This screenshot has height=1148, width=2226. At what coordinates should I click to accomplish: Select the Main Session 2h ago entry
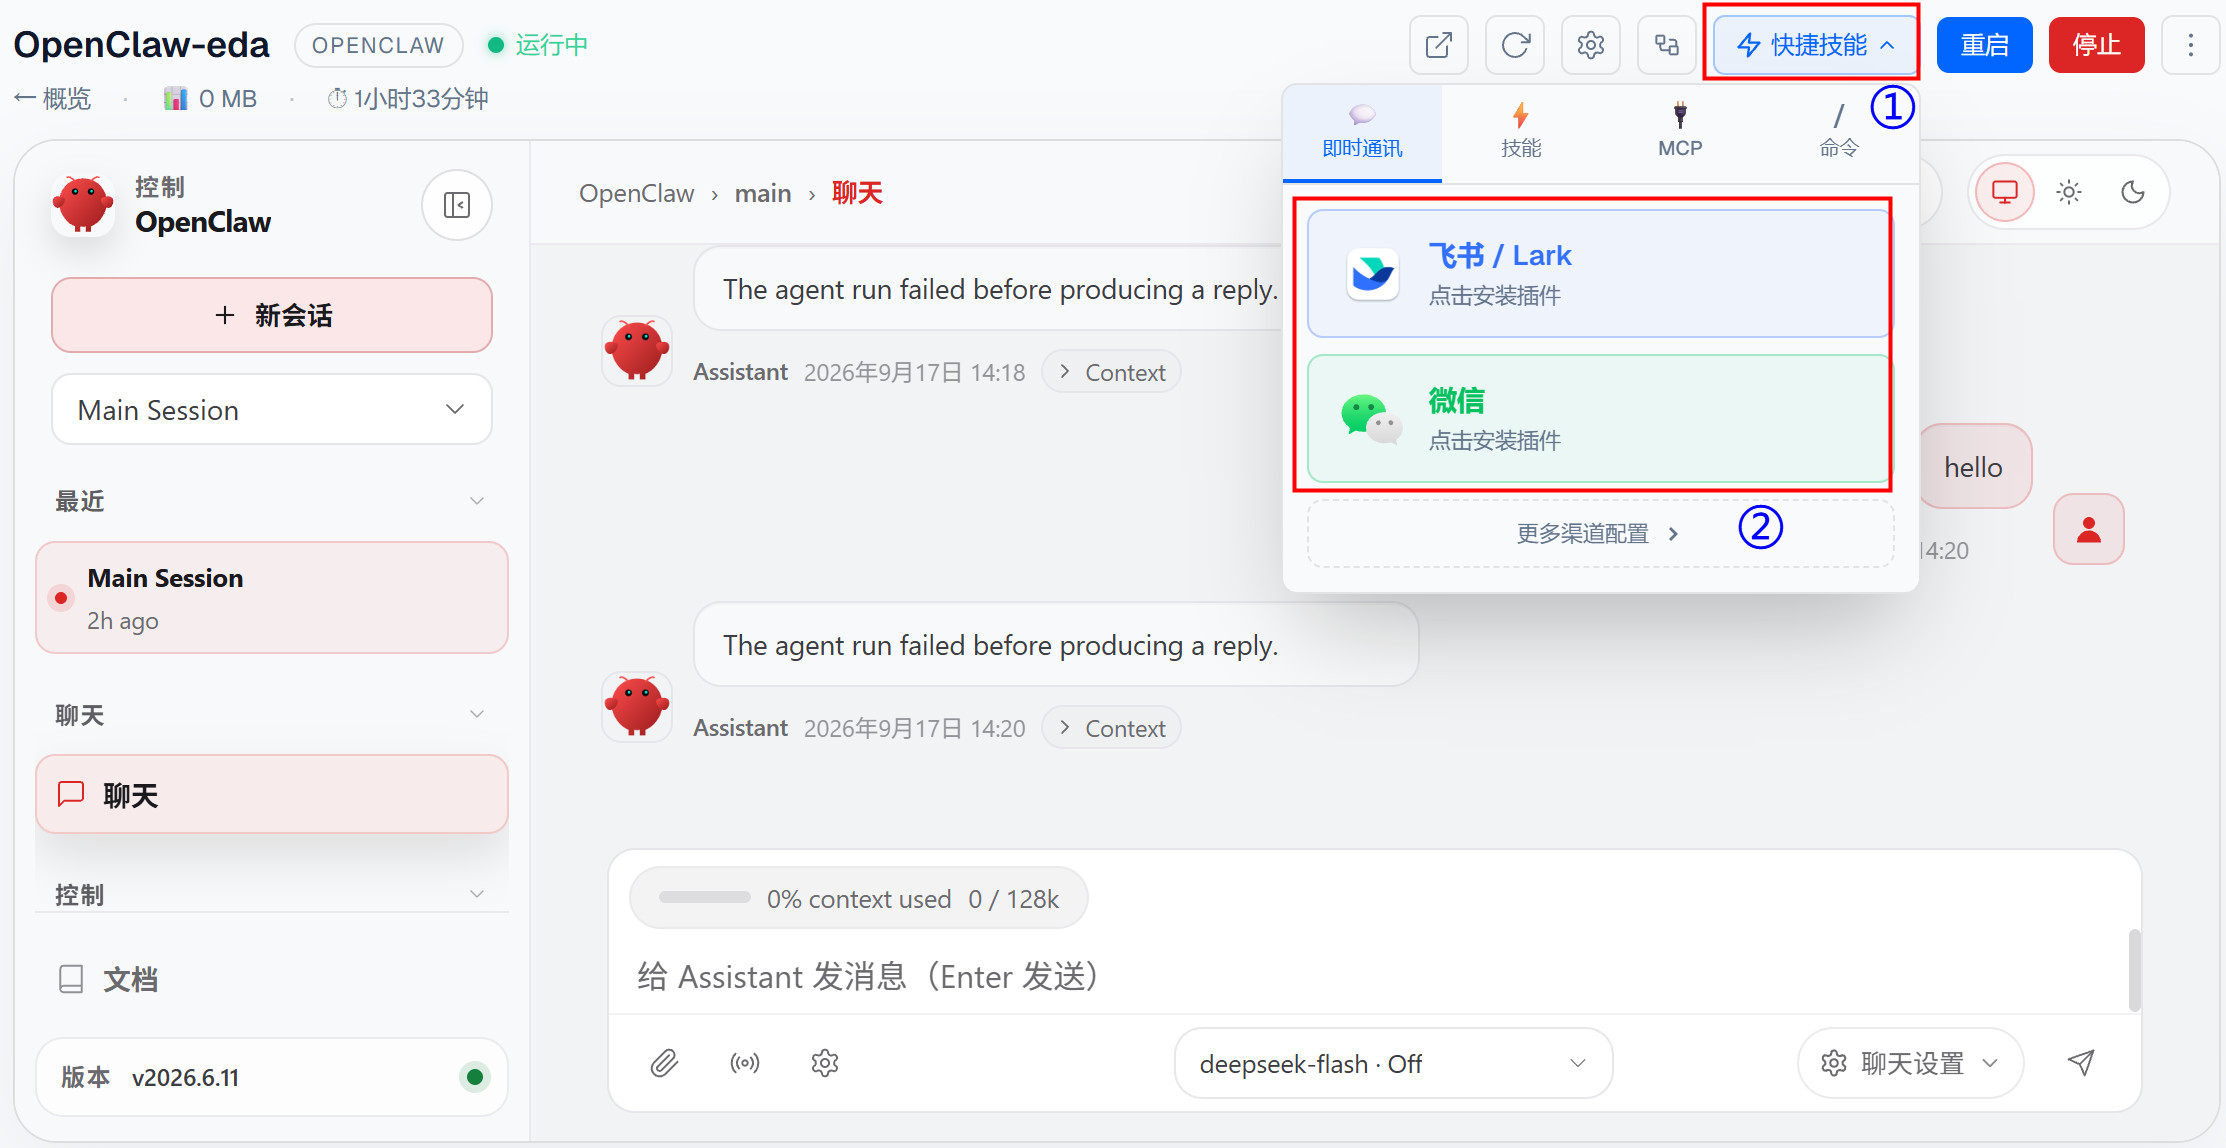coord(272,598)
